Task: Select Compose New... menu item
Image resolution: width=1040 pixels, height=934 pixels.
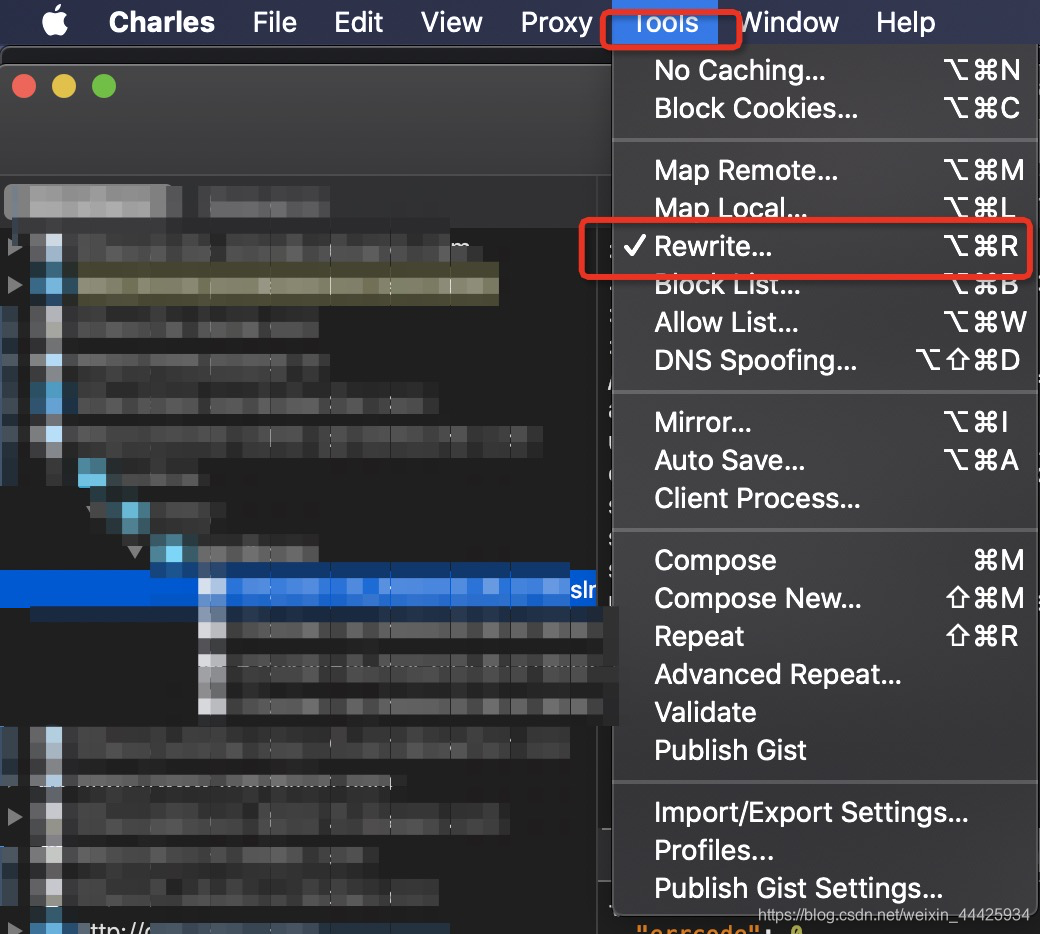Action: (x=825, y=598)
